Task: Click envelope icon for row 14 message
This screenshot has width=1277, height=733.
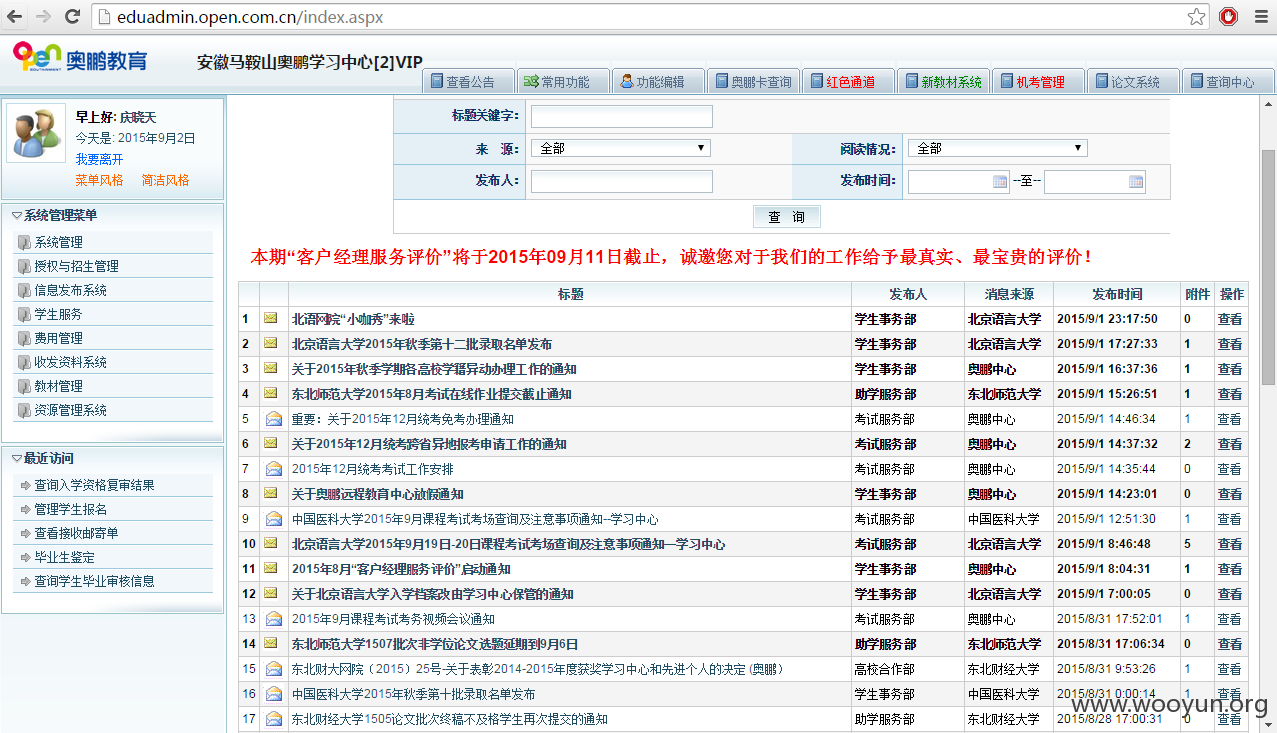Action: (x=271, y=644)
